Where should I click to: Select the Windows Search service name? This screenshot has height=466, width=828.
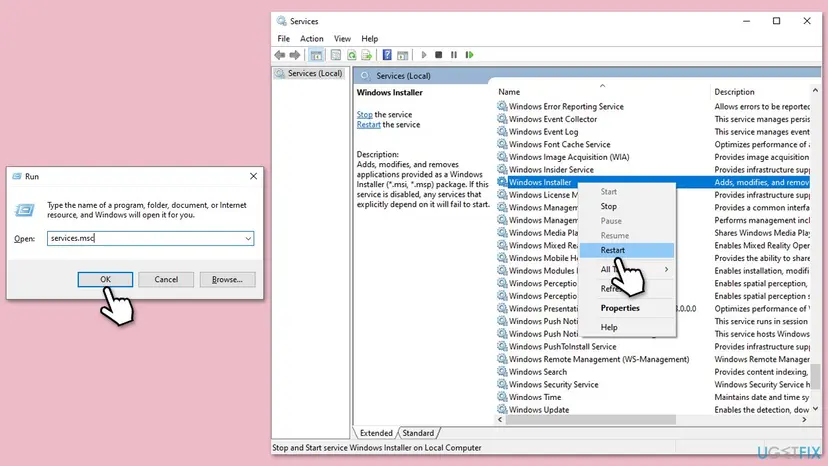pos(538,372)
